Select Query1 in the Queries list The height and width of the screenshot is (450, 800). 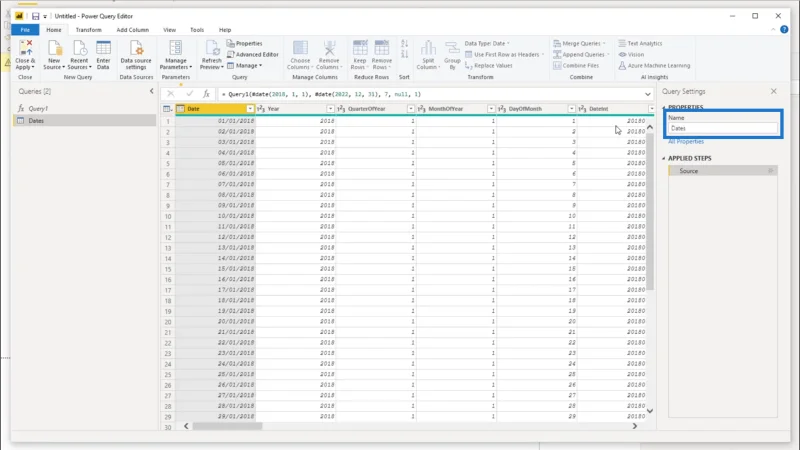click(85, 108)
